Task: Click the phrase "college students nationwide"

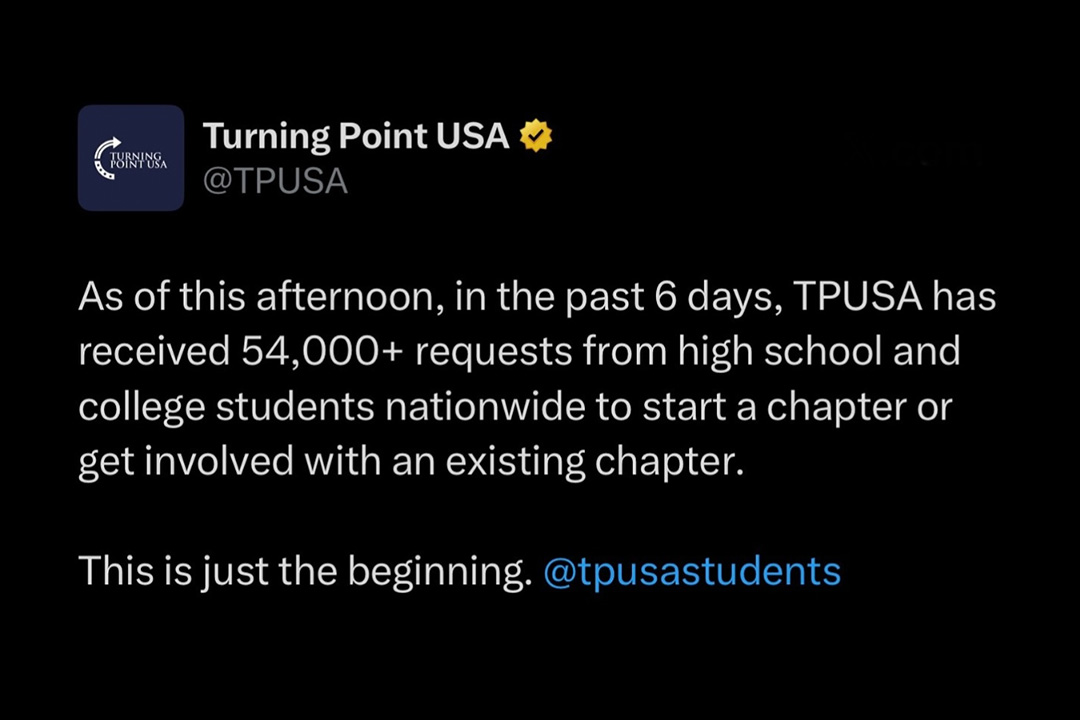Action: pos(353,408)
